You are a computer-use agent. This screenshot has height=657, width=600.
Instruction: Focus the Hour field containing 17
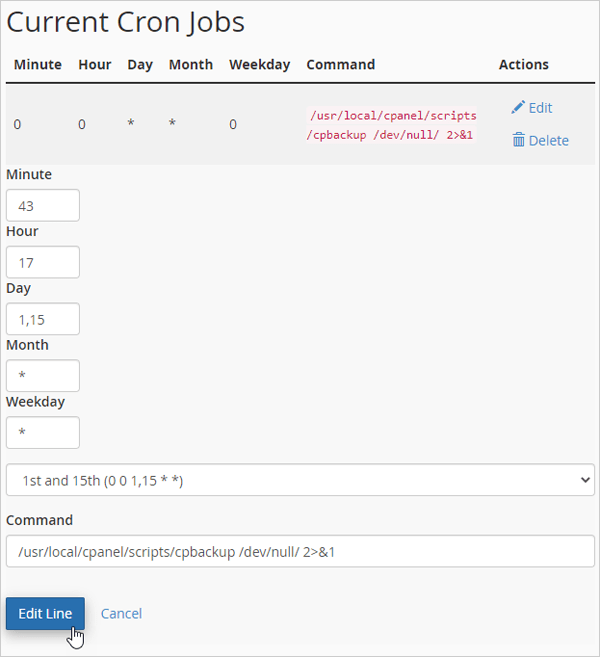coord(43,262)
